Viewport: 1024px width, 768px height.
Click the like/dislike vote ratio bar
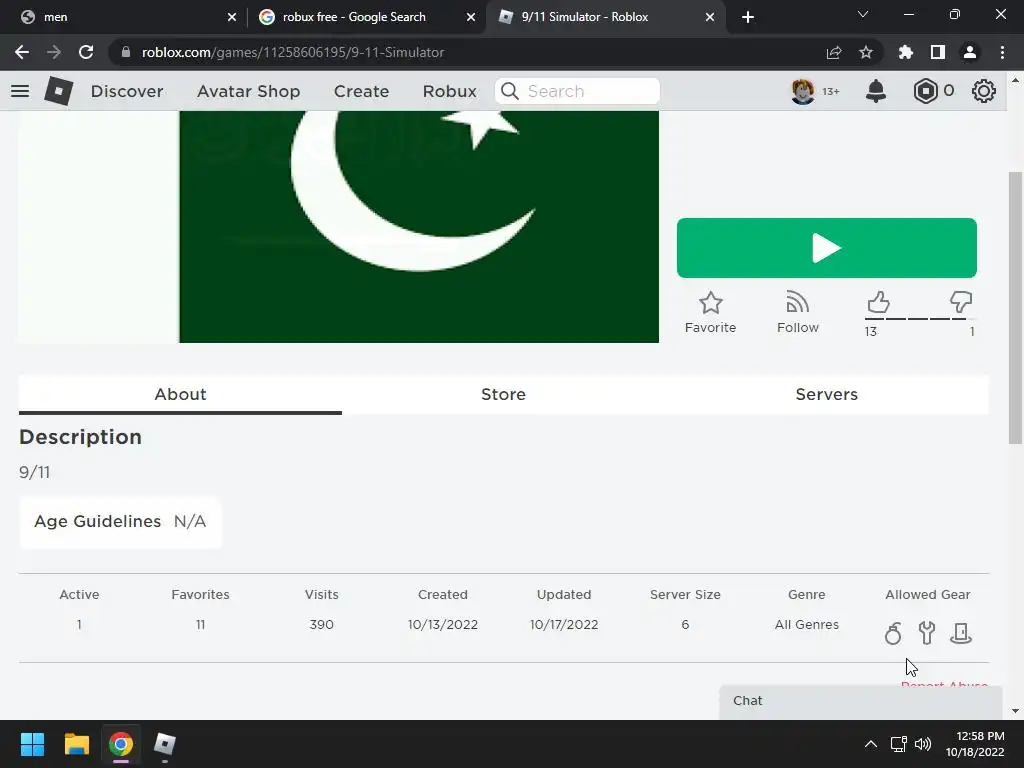[919, 319]
